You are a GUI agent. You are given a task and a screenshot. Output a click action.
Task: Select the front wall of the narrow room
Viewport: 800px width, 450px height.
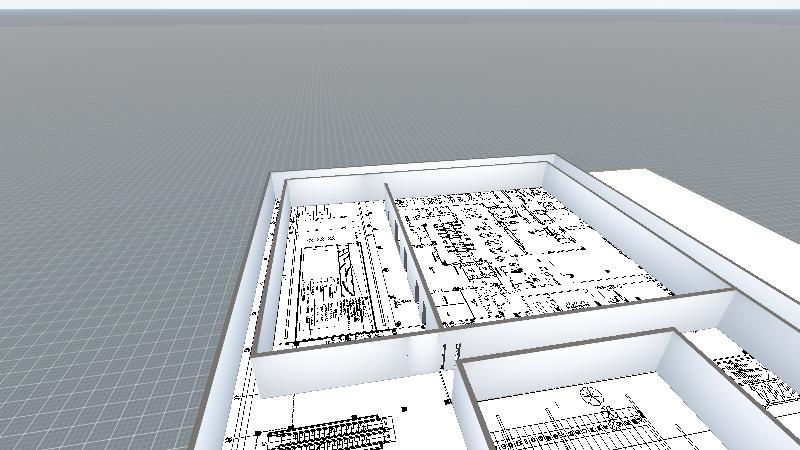pyautogui.click(x=340, y=370)
